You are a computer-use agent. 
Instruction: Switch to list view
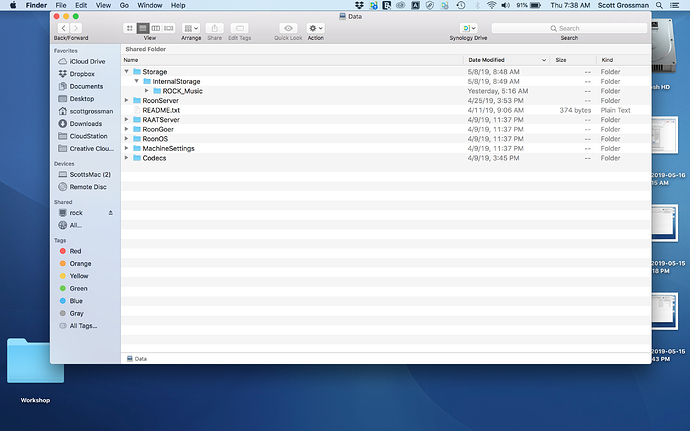[x=143, y=28]
